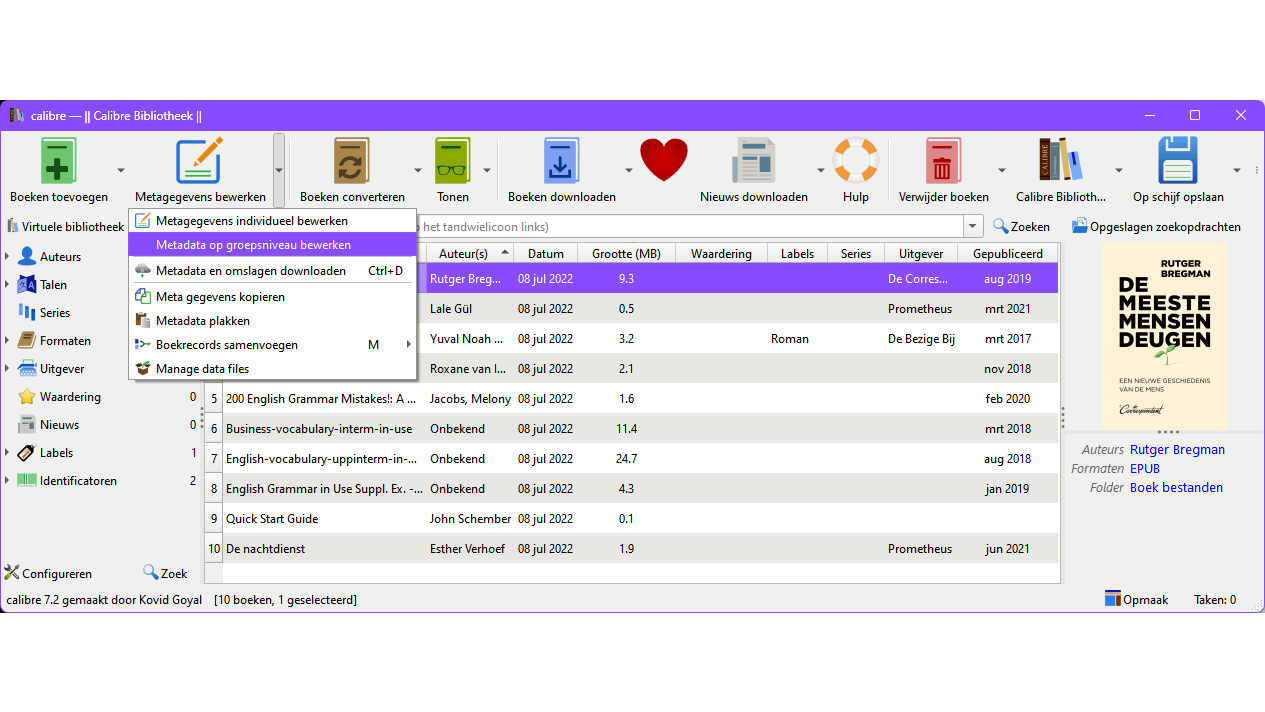
Task: Select Waardering in the tag browser
Action: pos(70,397)
